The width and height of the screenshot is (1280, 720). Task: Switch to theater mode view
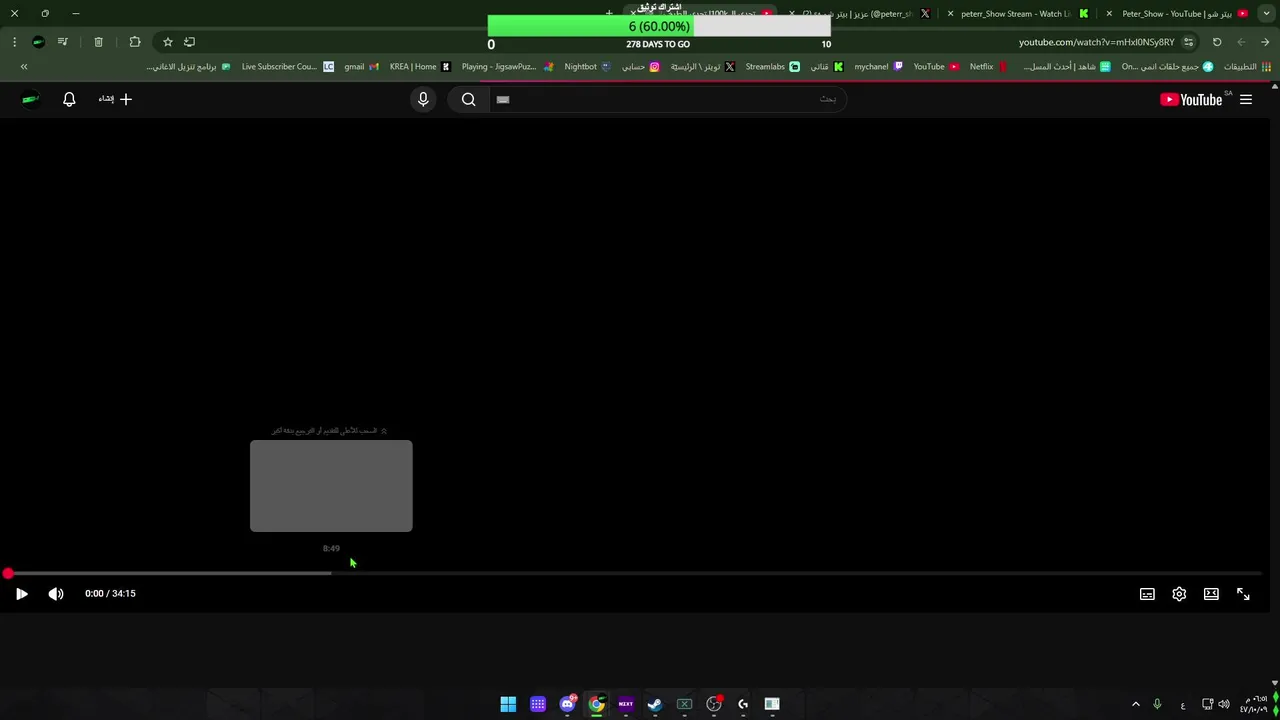click(1211, 594)
